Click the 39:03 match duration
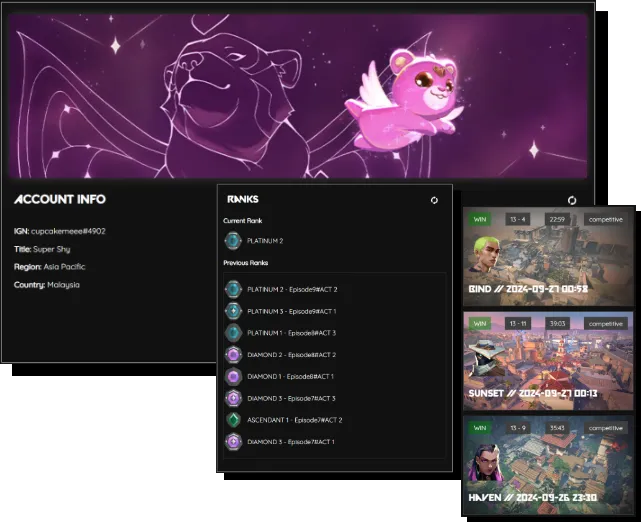This screenshot has width=641, height=522. tap(557, 324)
